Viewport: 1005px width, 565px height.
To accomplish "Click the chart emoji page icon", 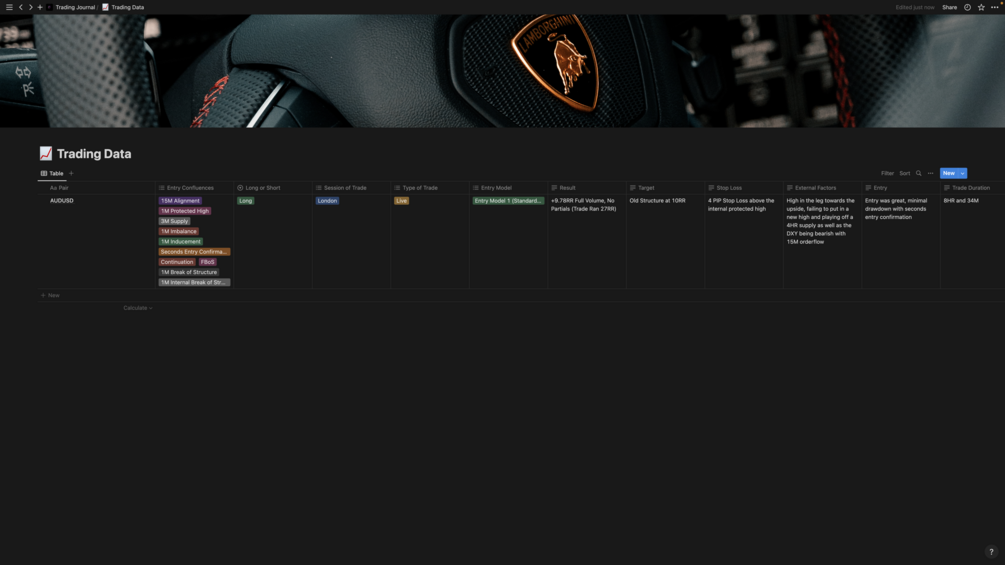I will coord(46,153).
